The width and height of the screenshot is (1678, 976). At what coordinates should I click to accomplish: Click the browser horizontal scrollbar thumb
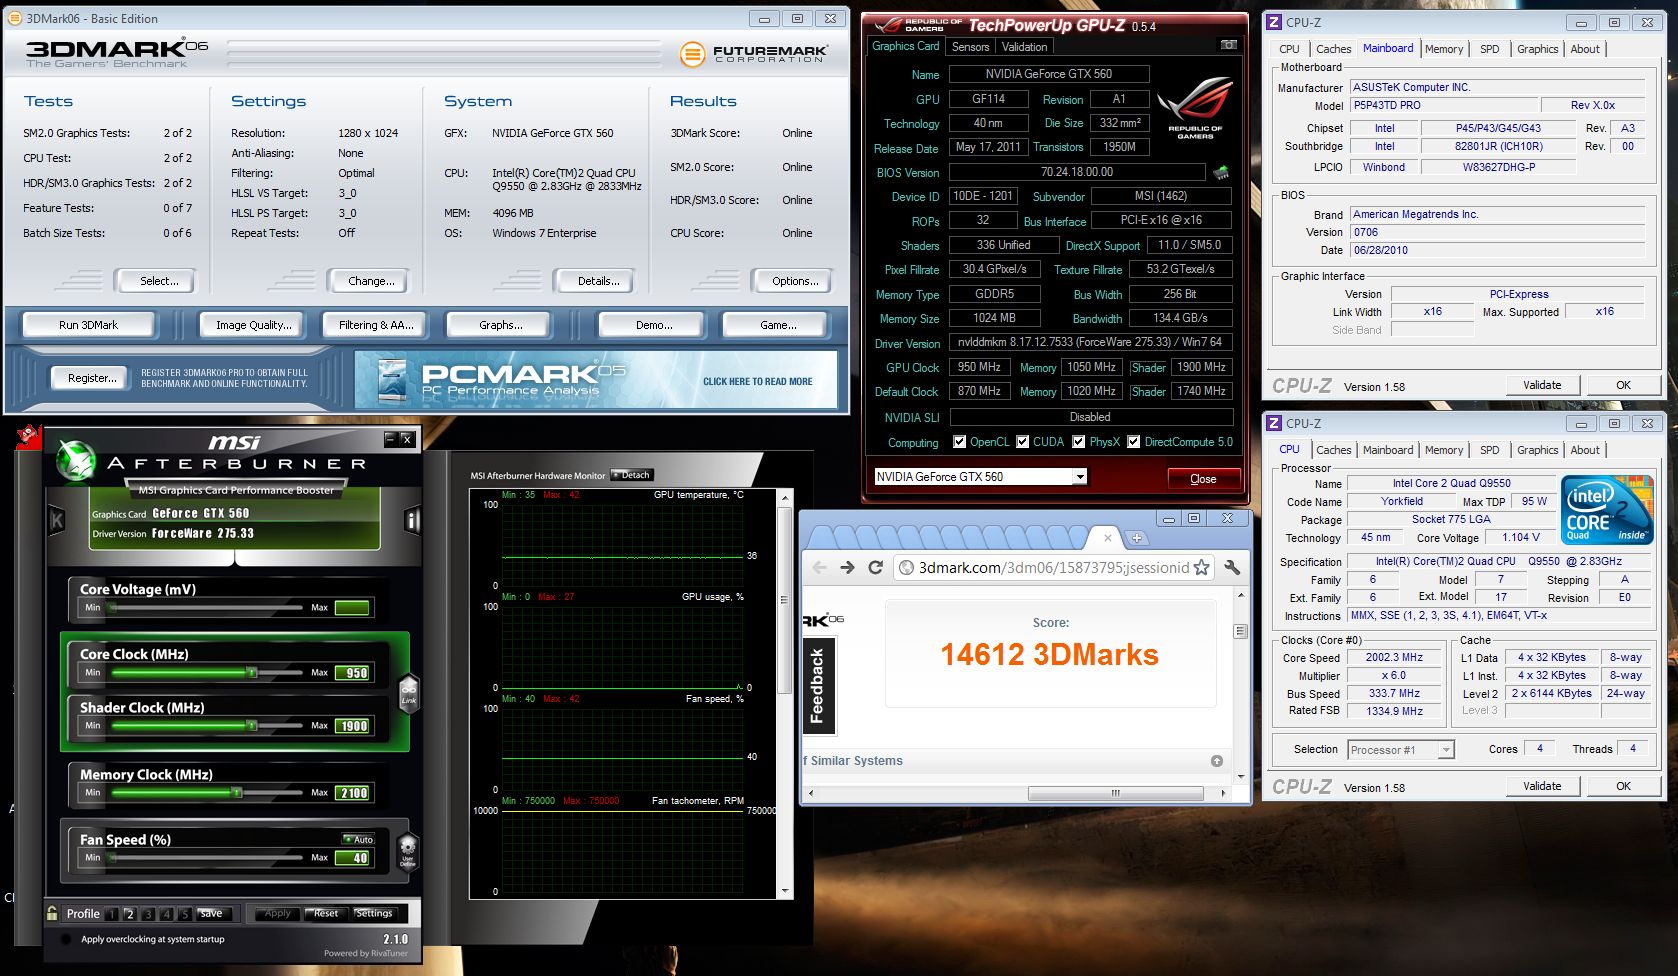pyautogui.click(x=1115, y=793)
